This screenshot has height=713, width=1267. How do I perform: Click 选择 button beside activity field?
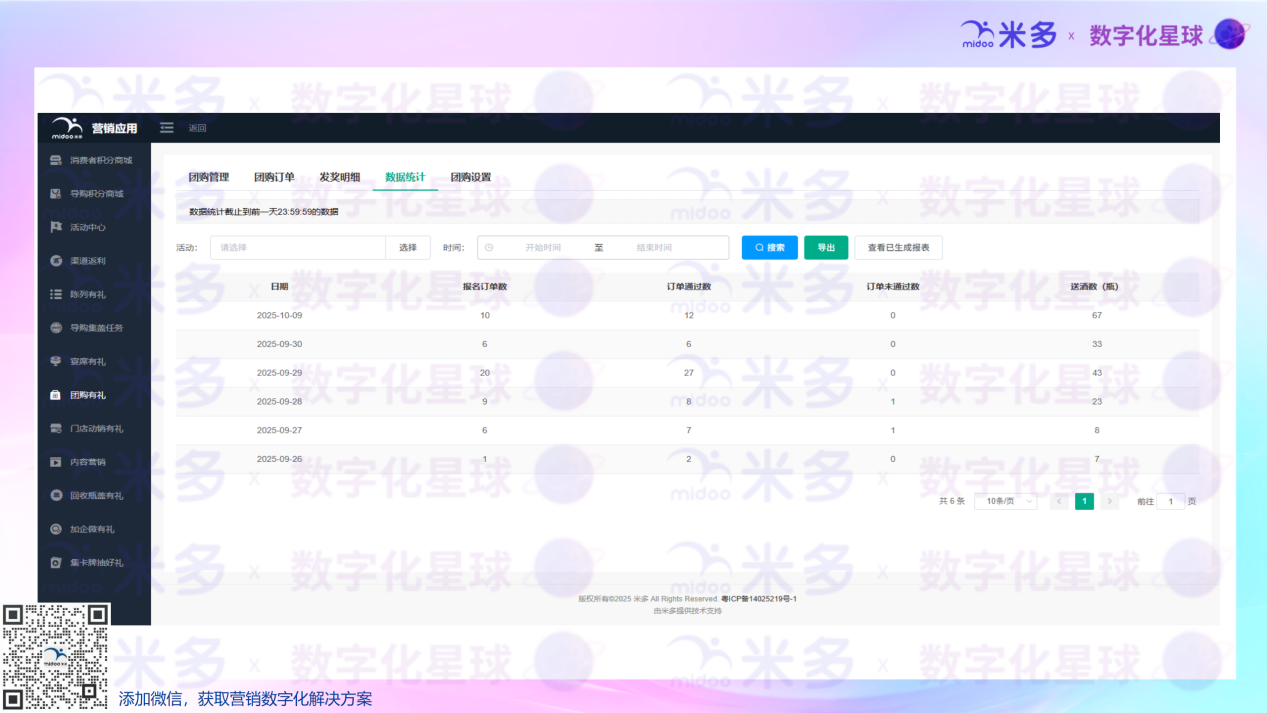408,248
